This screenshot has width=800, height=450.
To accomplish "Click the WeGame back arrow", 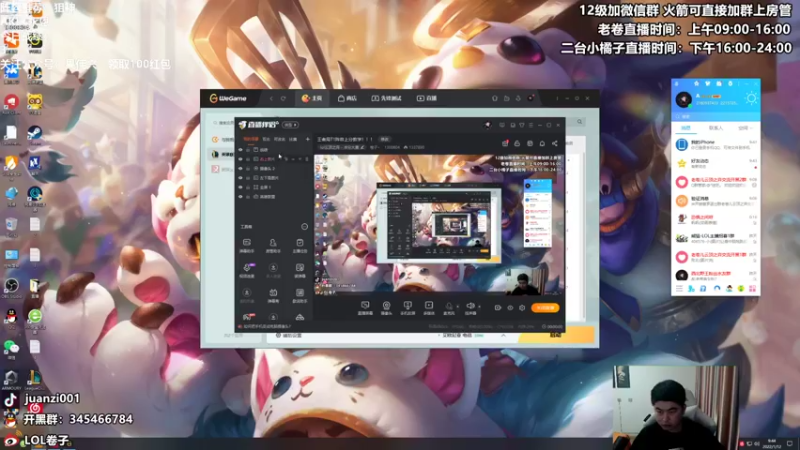I will pos(271,98).
